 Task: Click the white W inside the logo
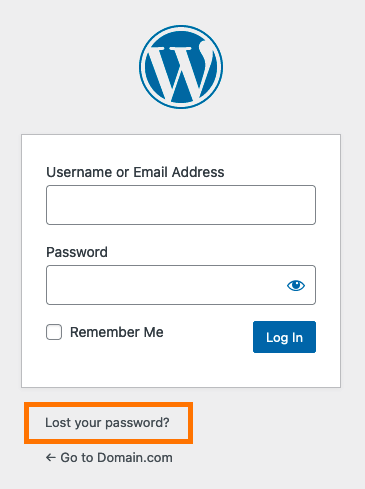[x=181, y=71]
